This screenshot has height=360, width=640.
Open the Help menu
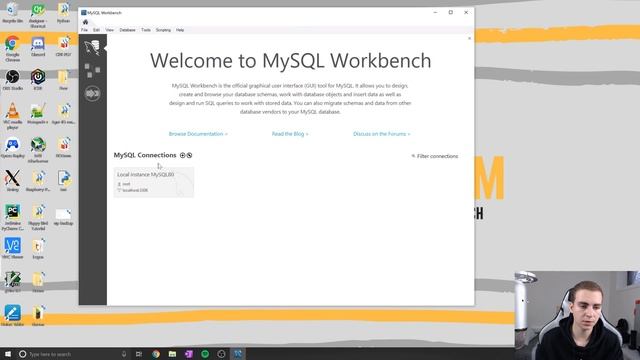[180, 30]
